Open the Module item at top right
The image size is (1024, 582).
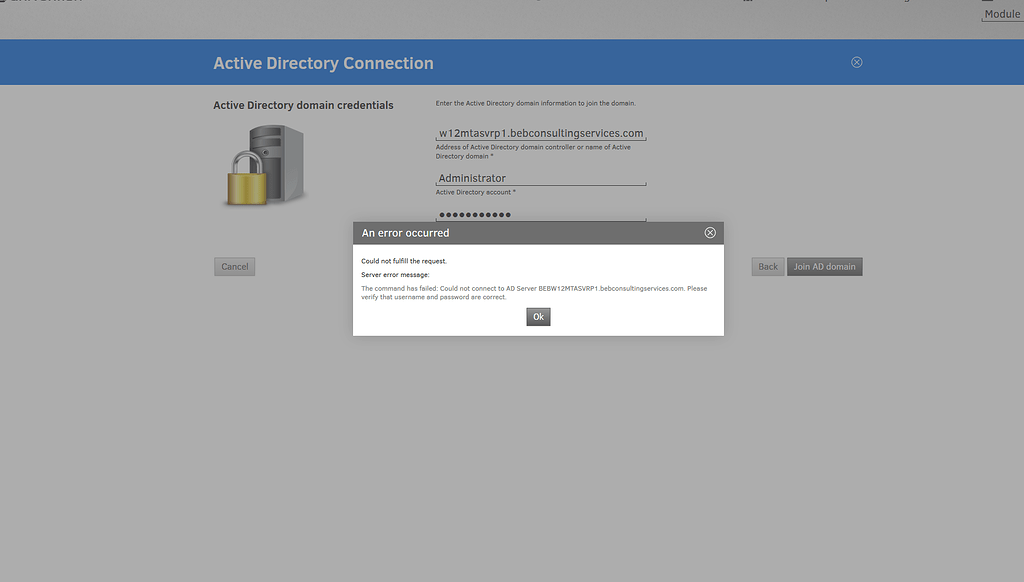[1002, 14]
